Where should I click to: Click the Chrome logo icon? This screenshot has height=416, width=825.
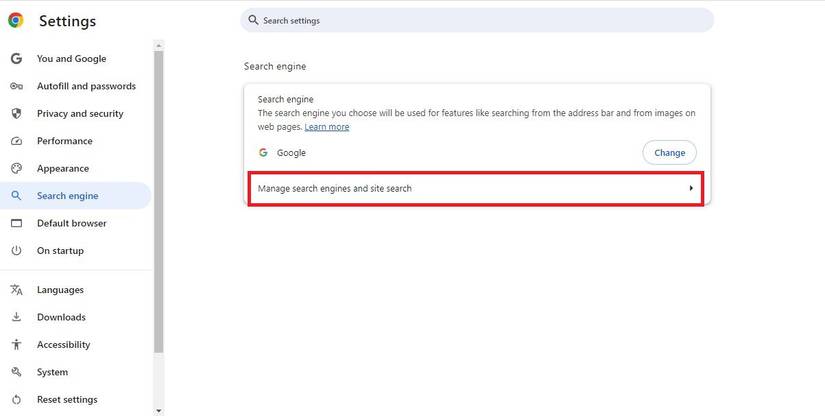click(x=16, y=20)
